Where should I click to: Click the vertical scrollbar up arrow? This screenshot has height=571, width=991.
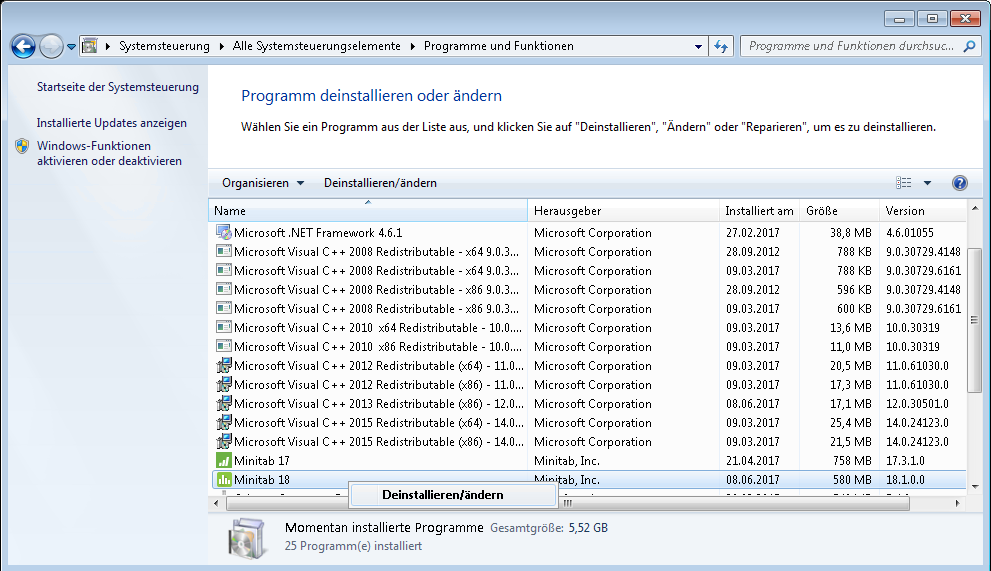pos(975,208)
